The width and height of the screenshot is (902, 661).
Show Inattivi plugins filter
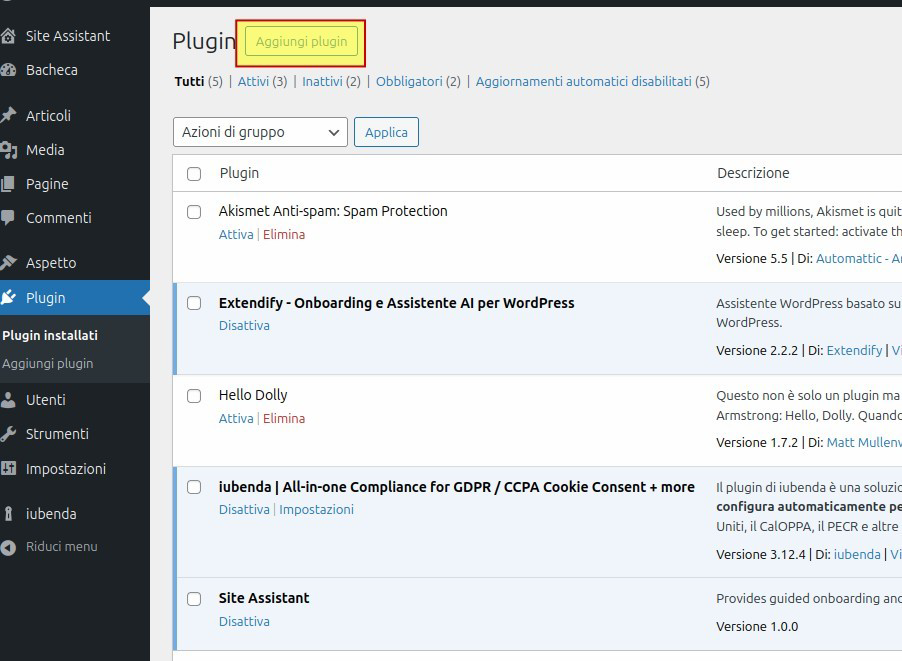pyautogui.click(x=322, y=82)
